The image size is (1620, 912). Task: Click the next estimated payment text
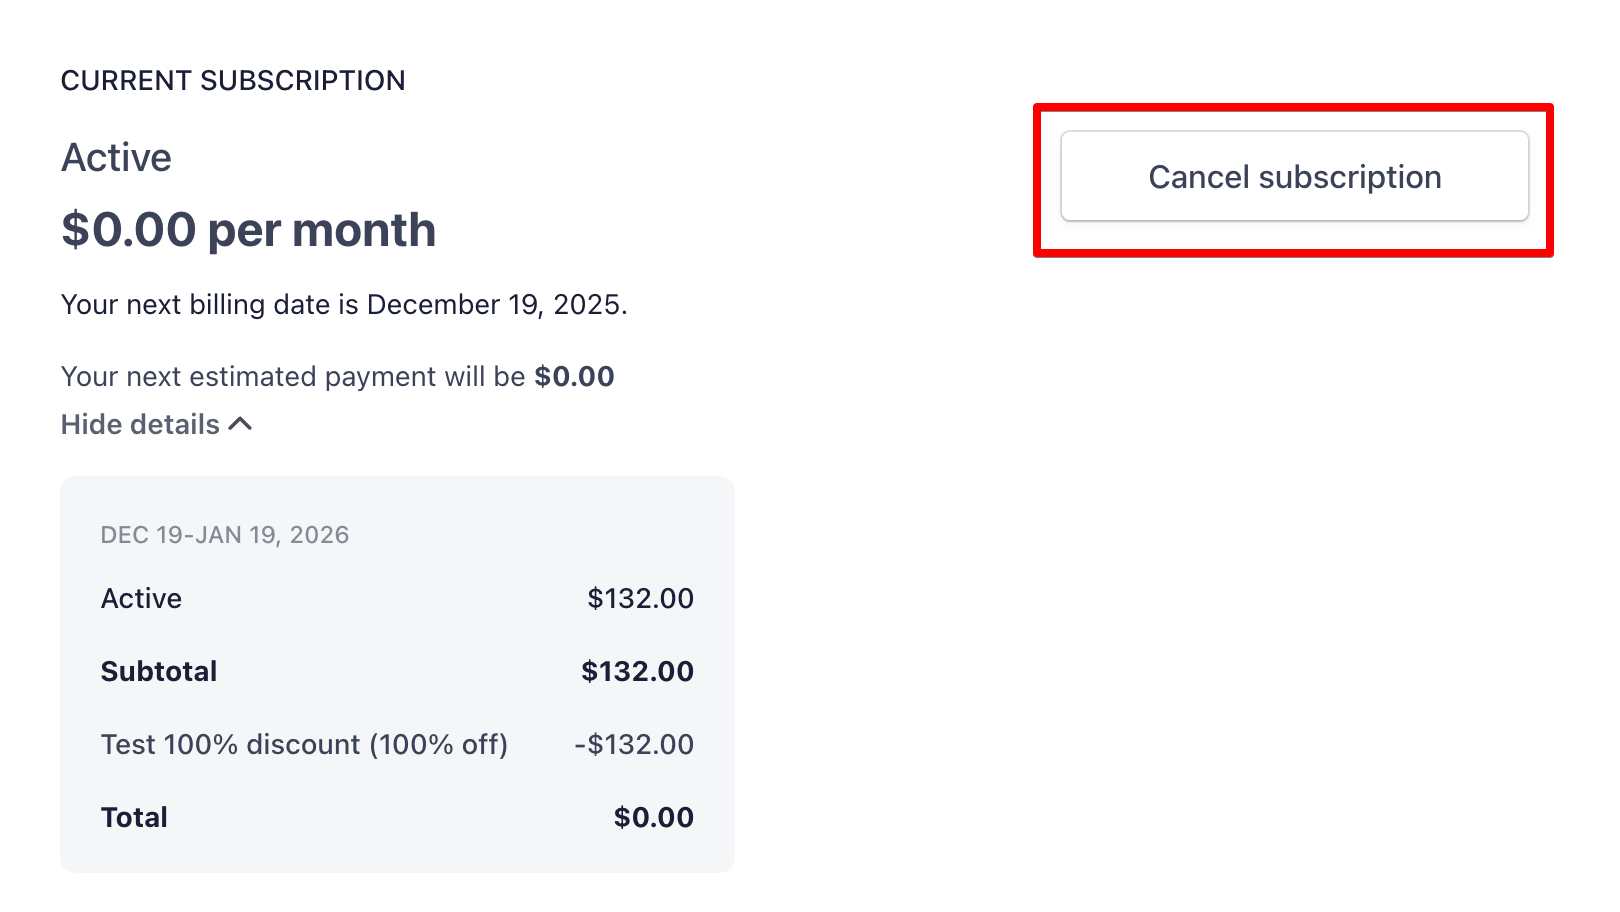(x=292, y=377)
